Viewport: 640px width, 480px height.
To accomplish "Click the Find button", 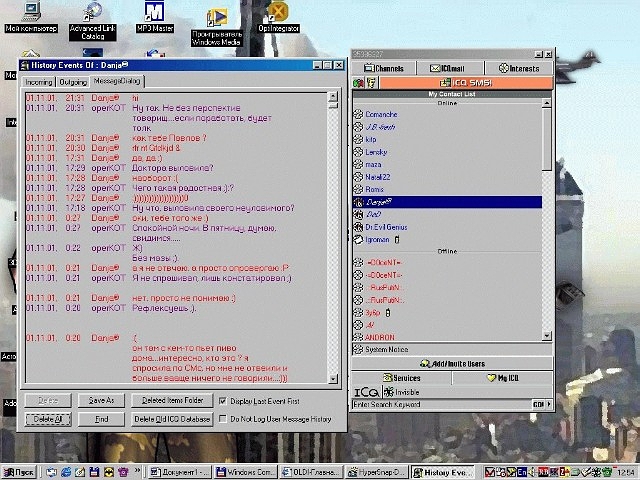I will pos(101,419).
